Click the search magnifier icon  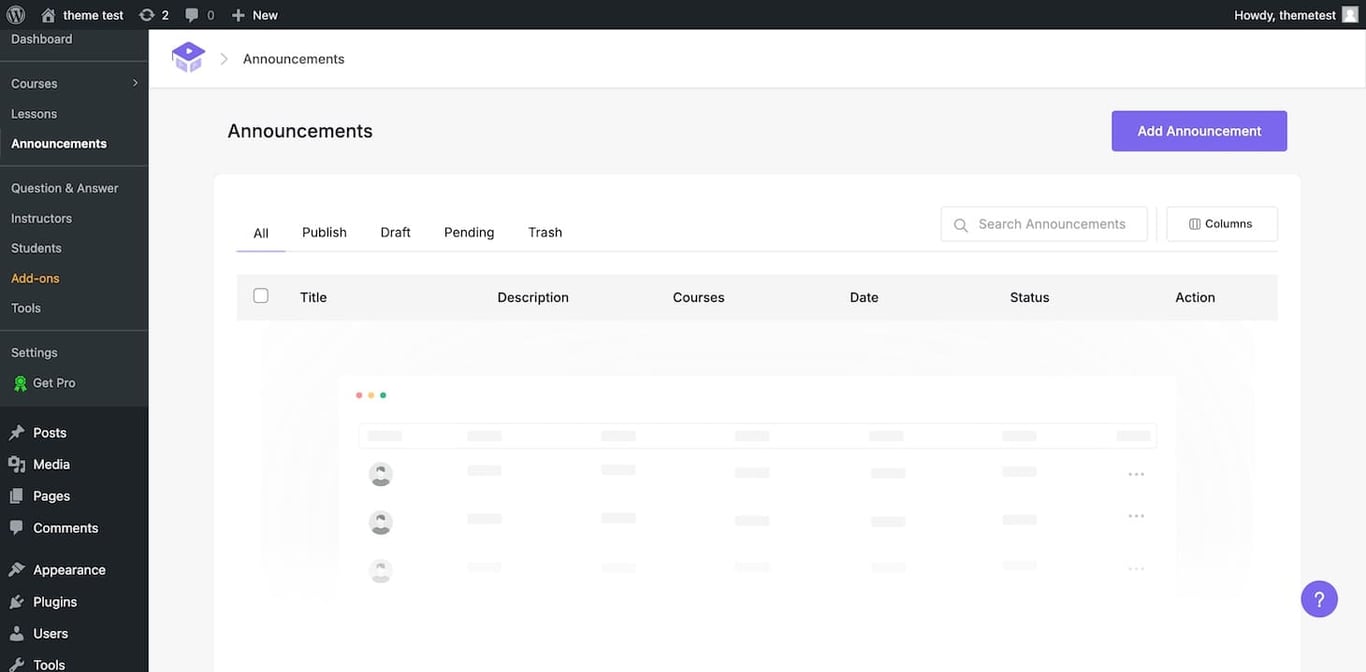coord(961,225)
